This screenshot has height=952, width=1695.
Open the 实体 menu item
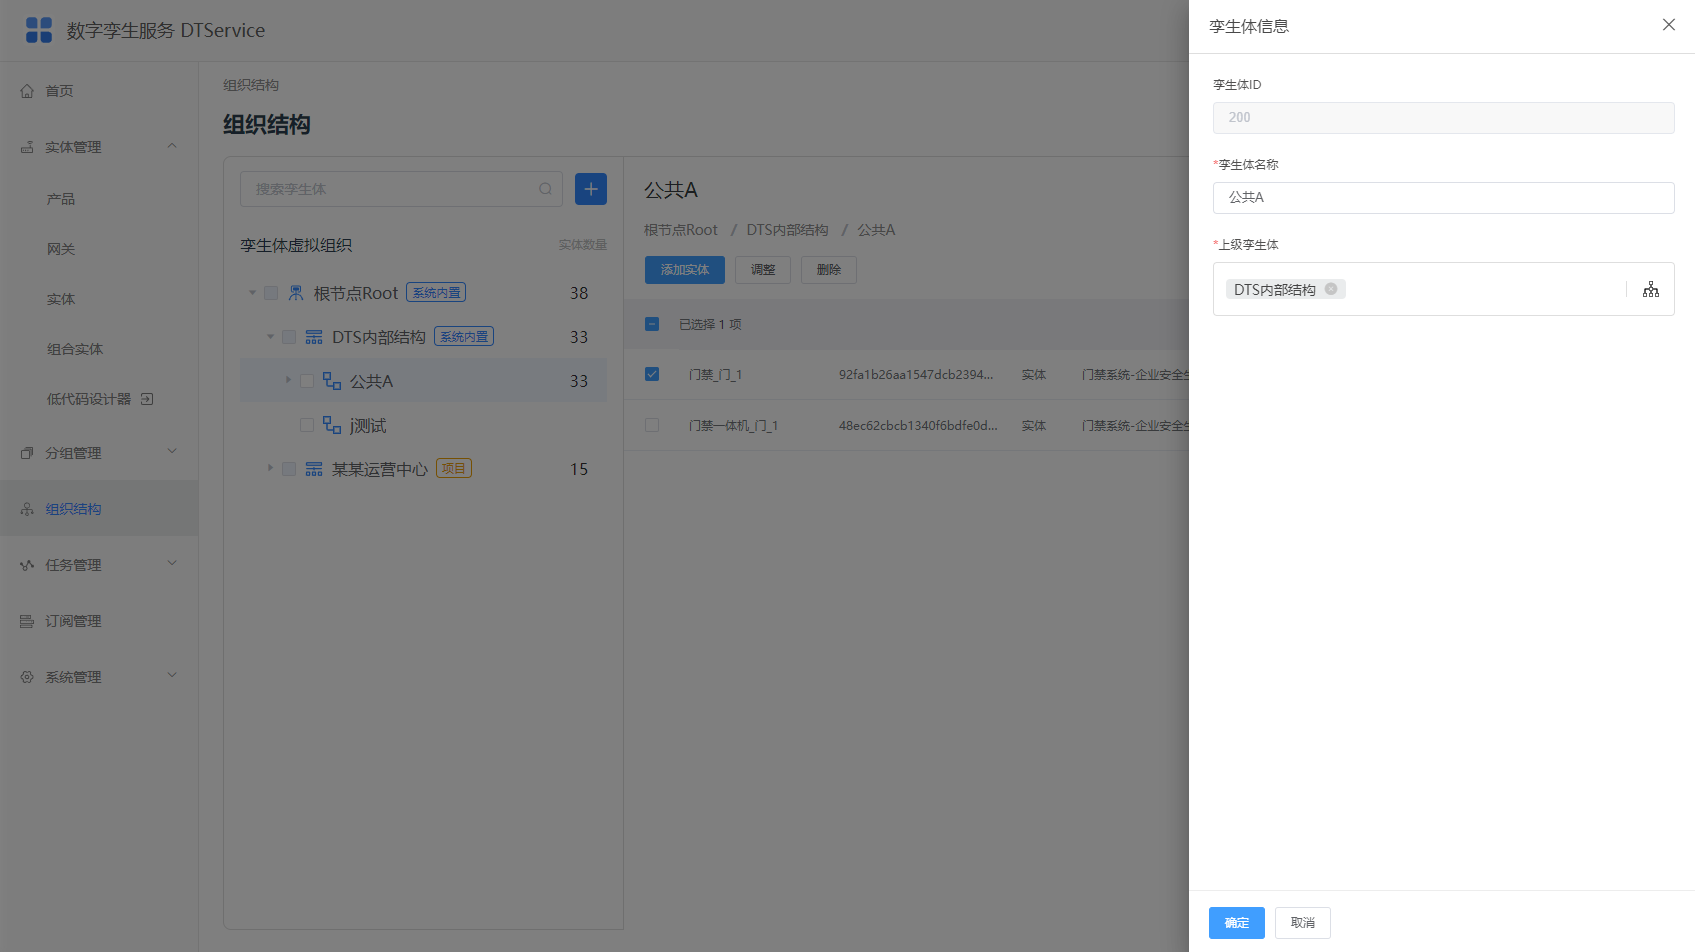pyautogui.click(x=61, y=299)
